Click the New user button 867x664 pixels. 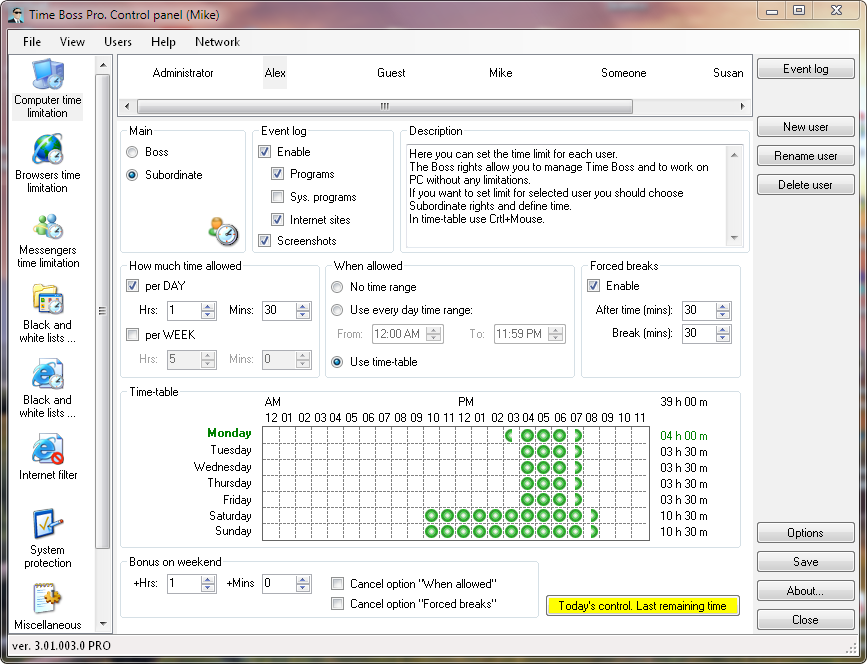[x=806, y=127]
